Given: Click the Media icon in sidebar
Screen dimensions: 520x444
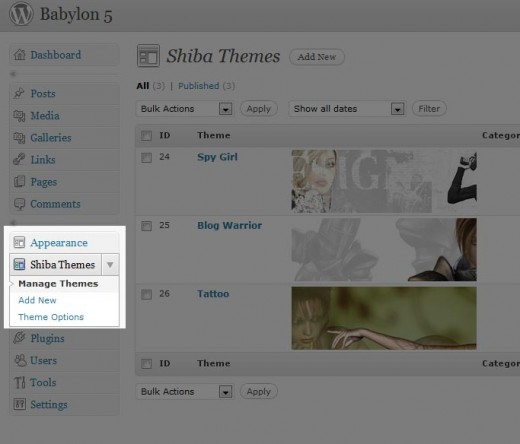Looking at the screenshot, I should pos(19,116).
